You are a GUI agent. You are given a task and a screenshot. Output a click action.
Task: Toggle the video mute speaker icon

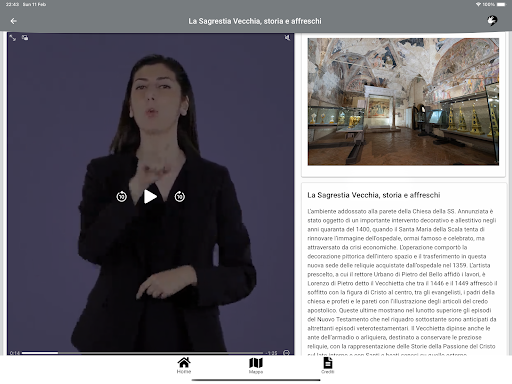(x=287, y=38)
